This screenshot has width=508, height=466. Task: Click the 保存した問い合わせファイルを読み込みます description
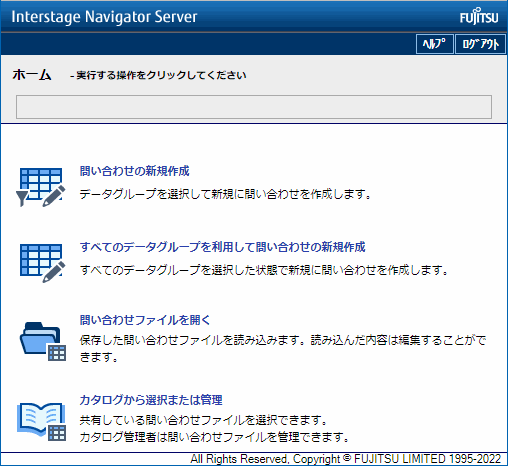pos(283,349)
